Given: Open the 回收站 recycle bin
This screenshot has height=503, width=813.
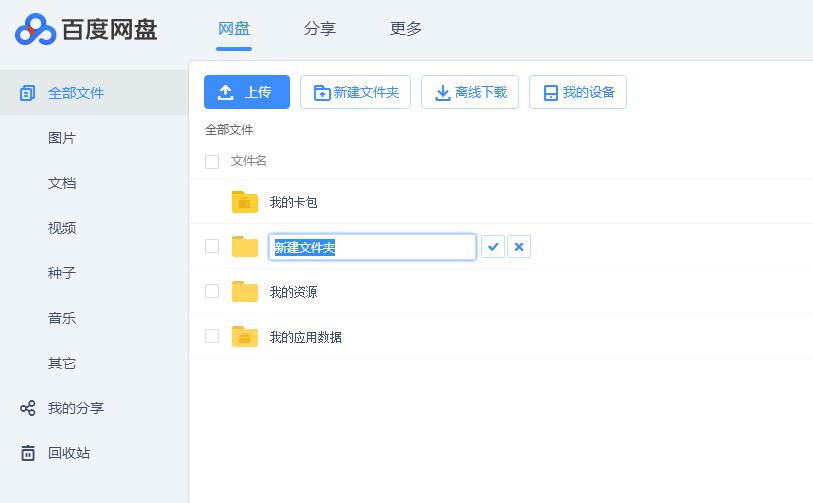Looking at the screenshot, I should pos(68,453).
